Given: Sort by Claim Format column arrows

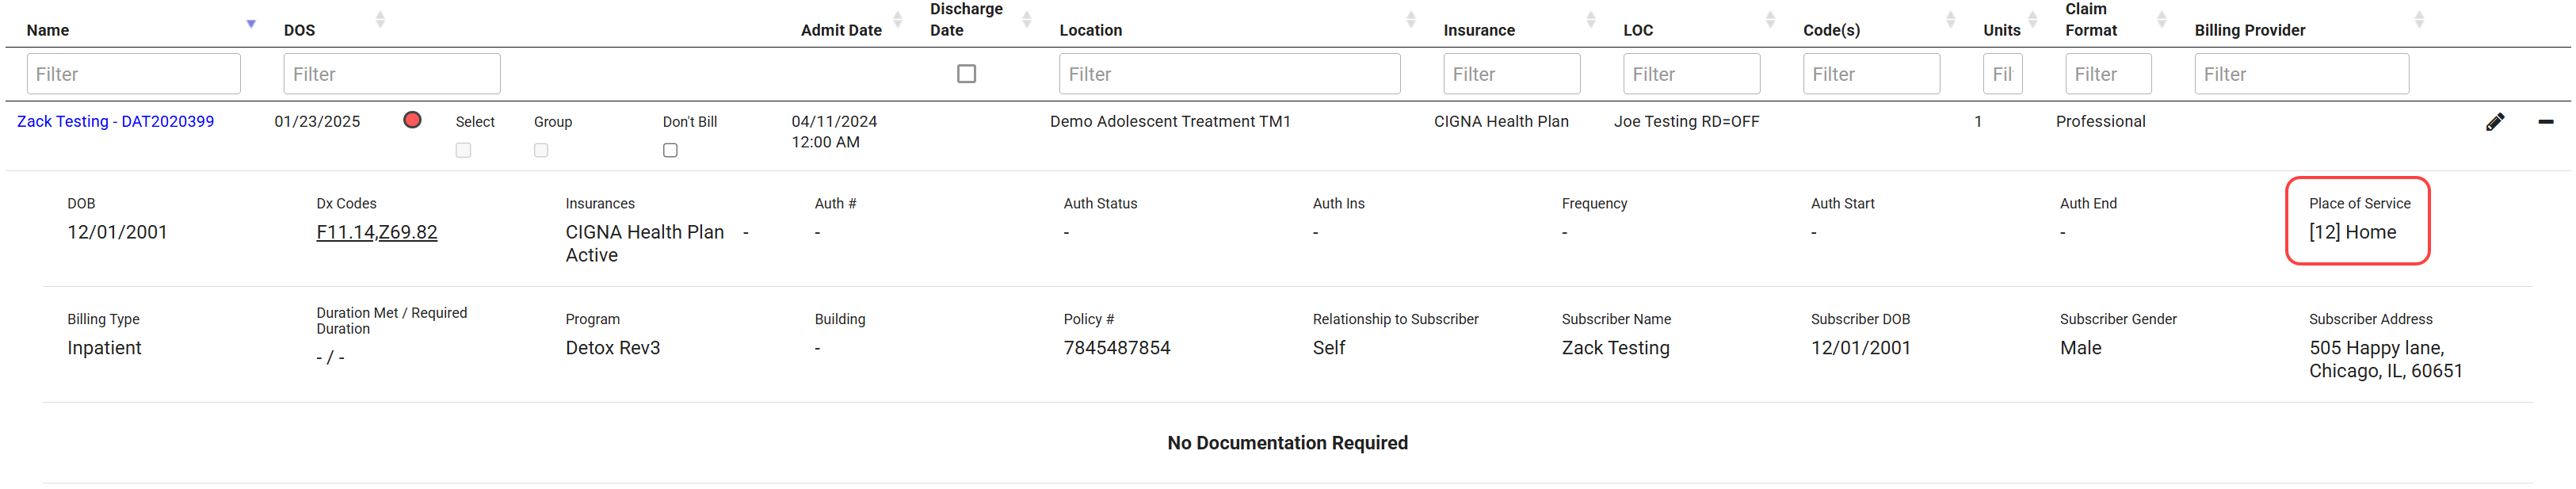Looking at the screenshot, I should tap(2161, 20).
